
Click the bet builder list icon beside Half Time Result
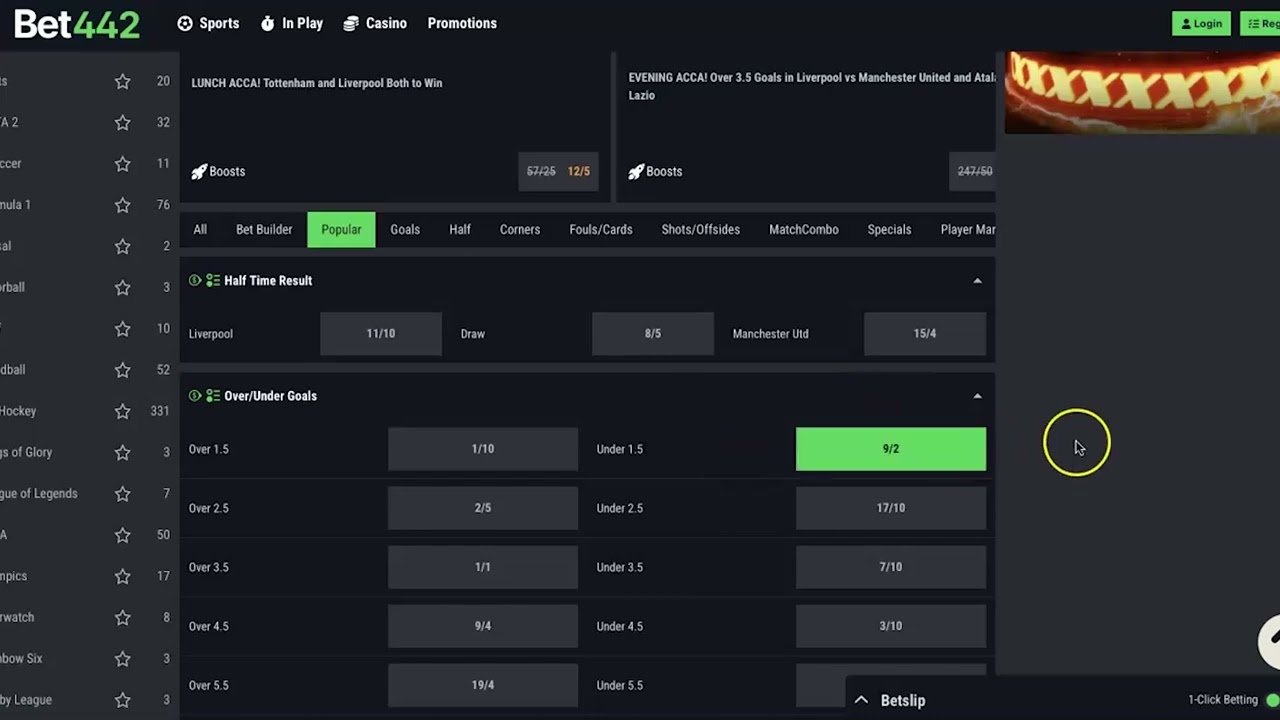(x=213, y=281)
